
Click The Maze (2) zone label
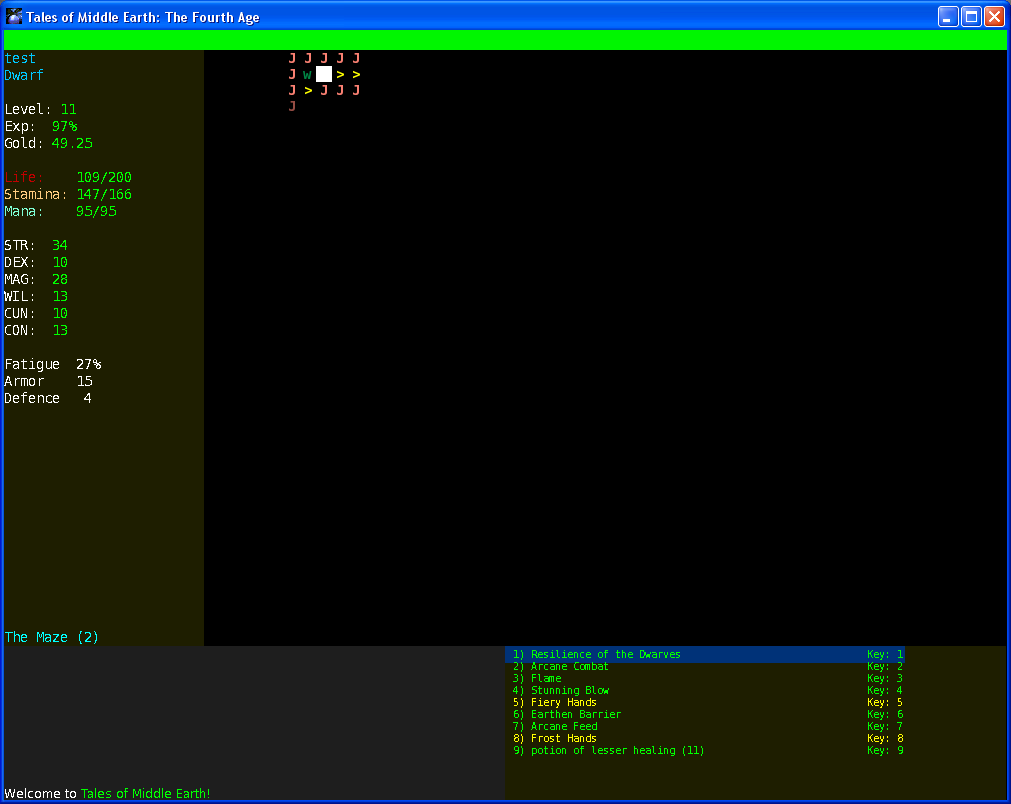tap(52, 637)
